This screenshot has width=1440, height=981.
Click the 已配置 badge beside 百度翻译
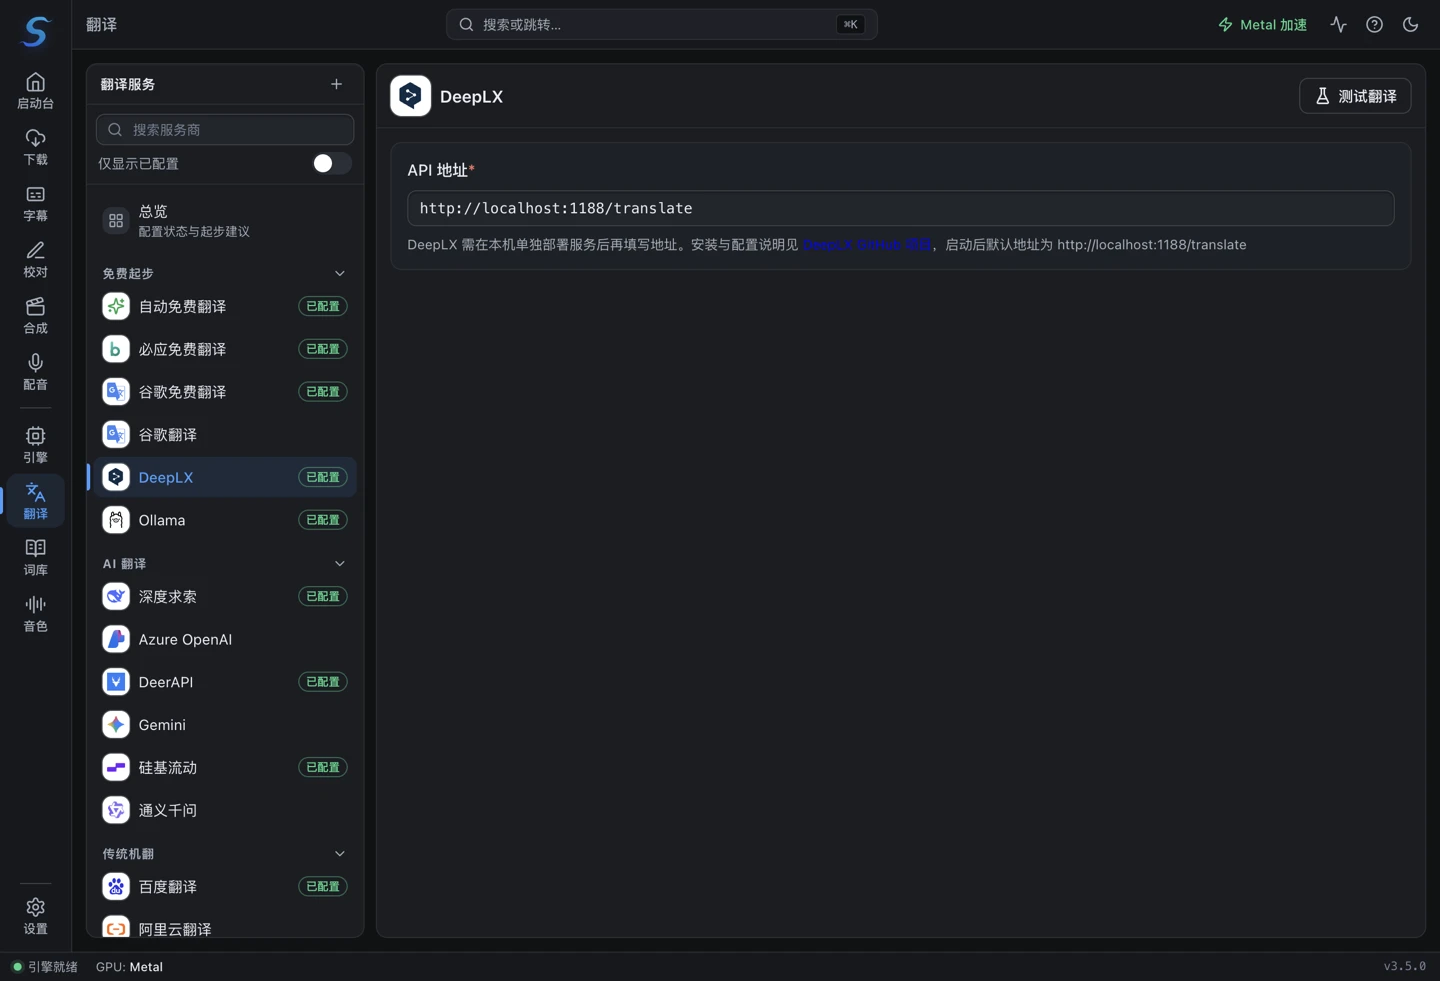[323, 887]
